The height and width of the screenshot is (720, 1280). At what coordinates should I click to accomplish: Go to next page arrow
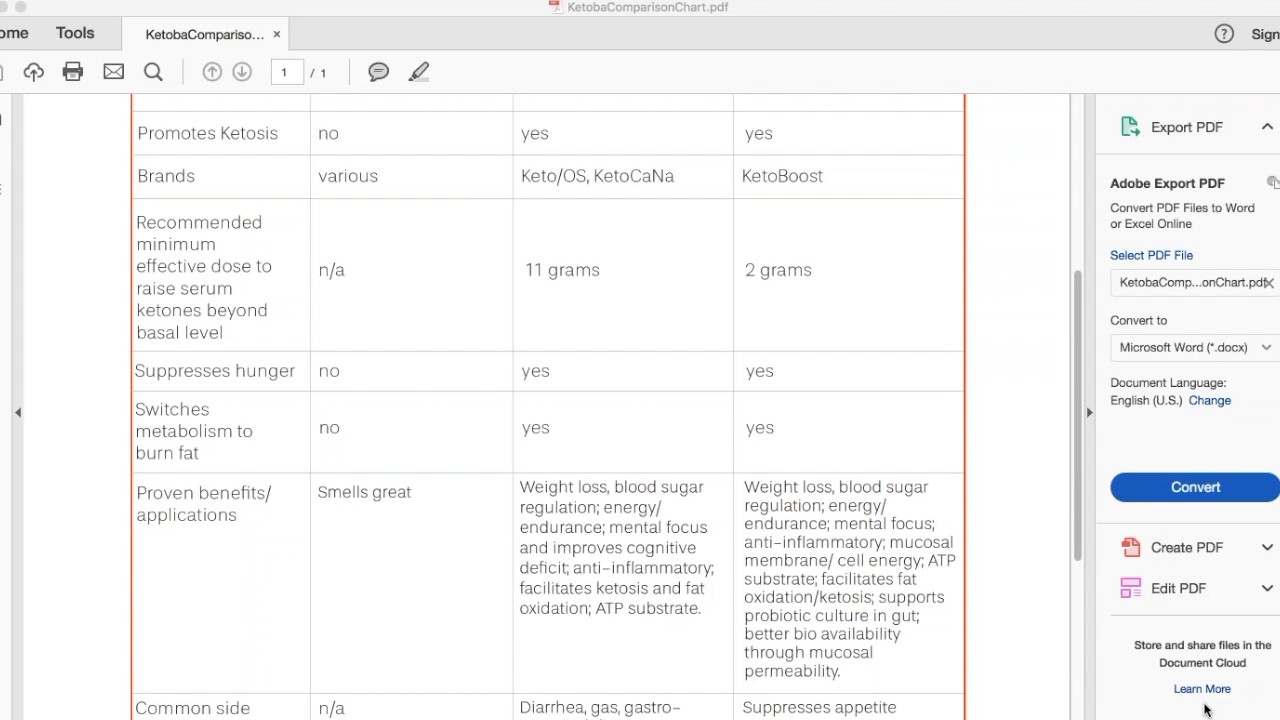coord(242,72)
